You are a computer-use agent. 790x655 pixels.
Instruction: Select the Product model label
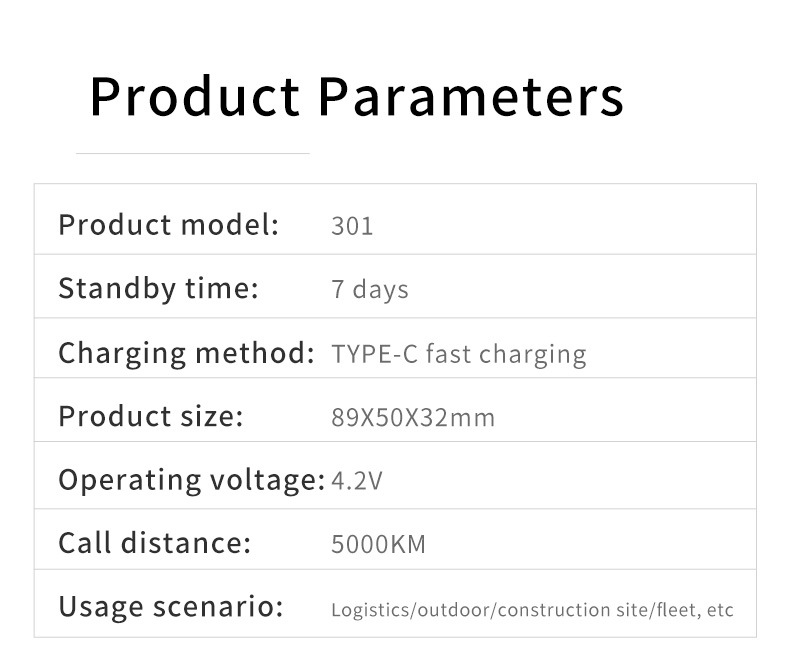pyautogui.click(x=168, y=225)
